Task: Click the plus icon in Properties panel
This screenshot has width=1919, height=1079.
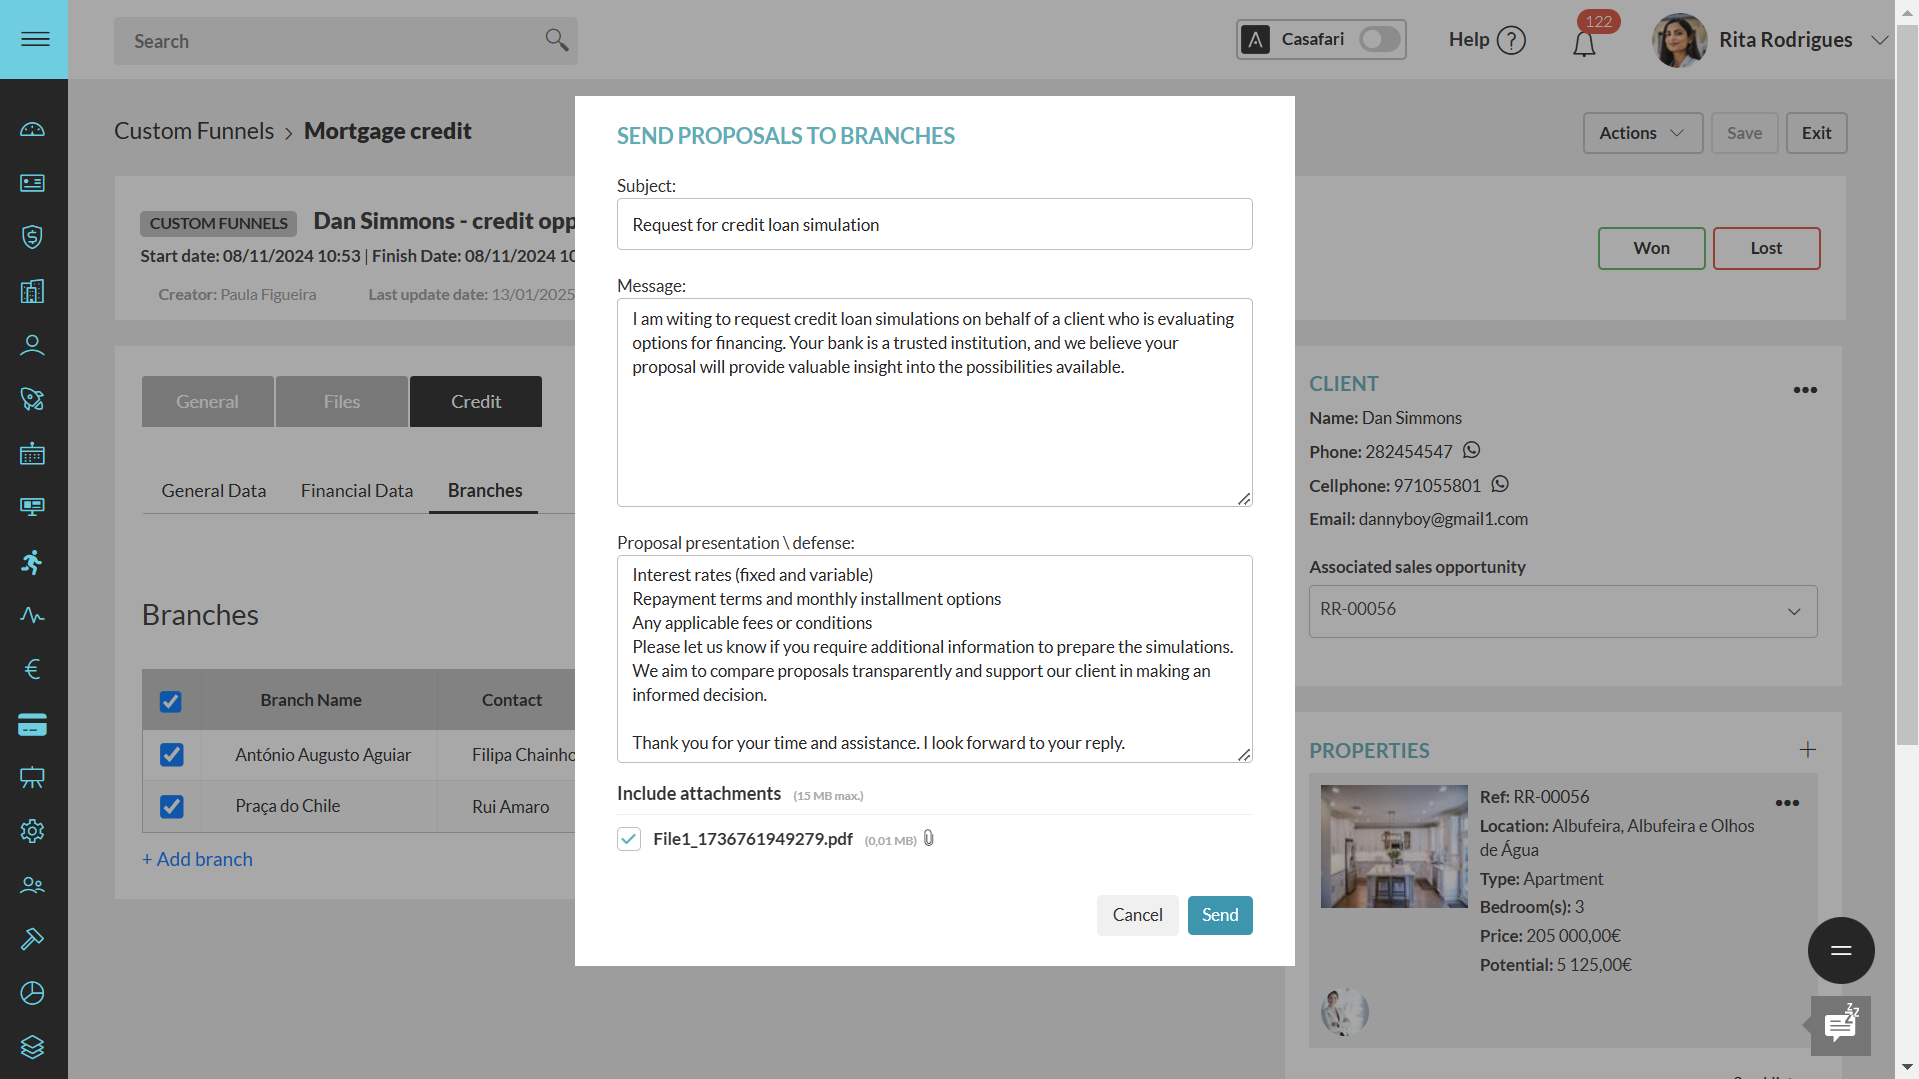Action: pyautogui.click(x=1807, y=750)
